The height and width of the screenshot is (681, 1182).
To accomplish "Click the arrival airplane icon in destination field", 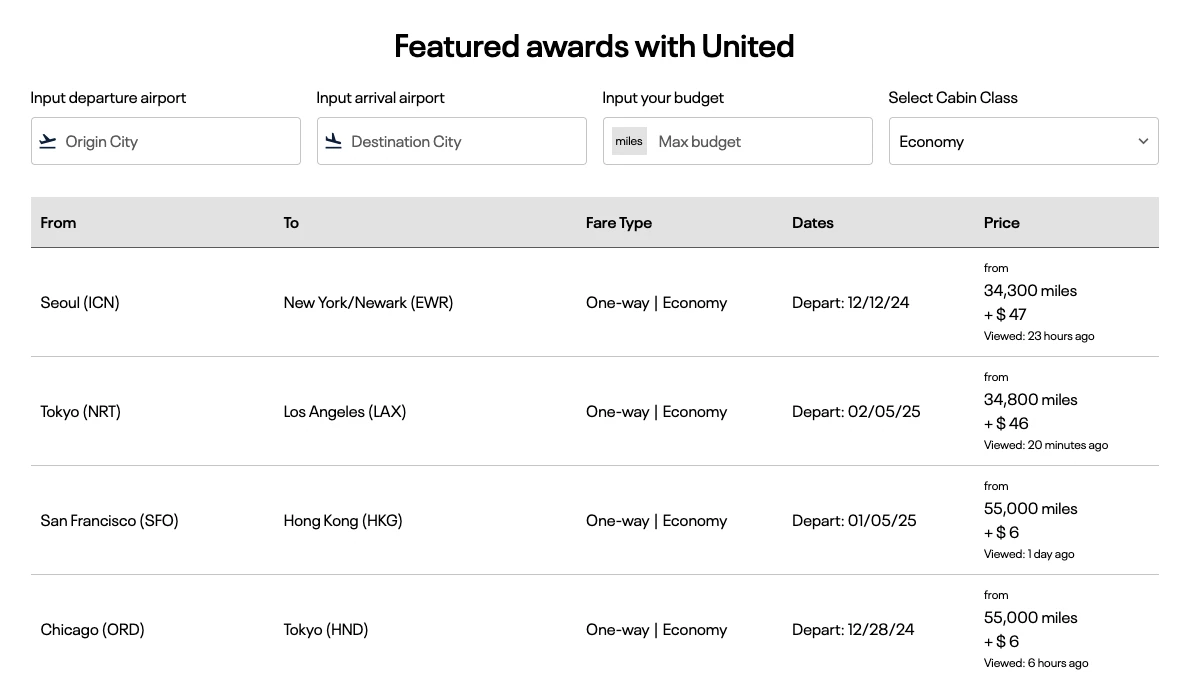I will [333, 141].
